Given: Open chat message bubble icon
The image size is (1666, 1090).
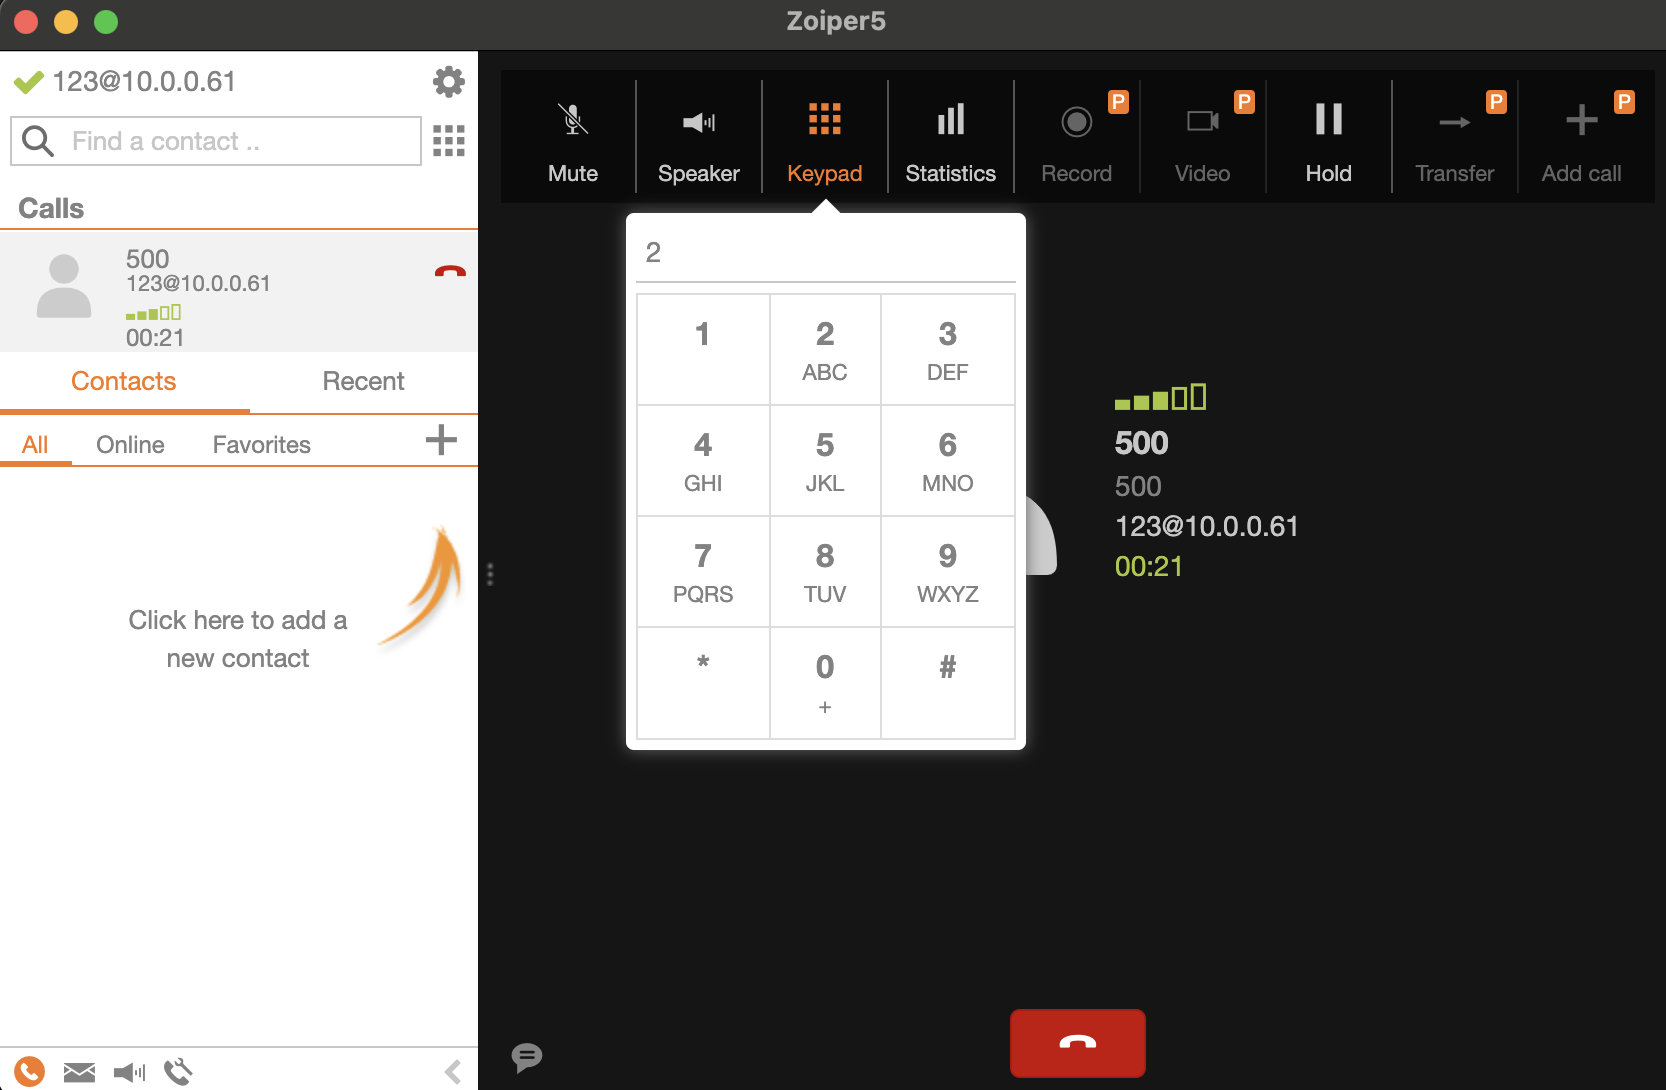Looking at the screenshot, I should pos(526,1057).
